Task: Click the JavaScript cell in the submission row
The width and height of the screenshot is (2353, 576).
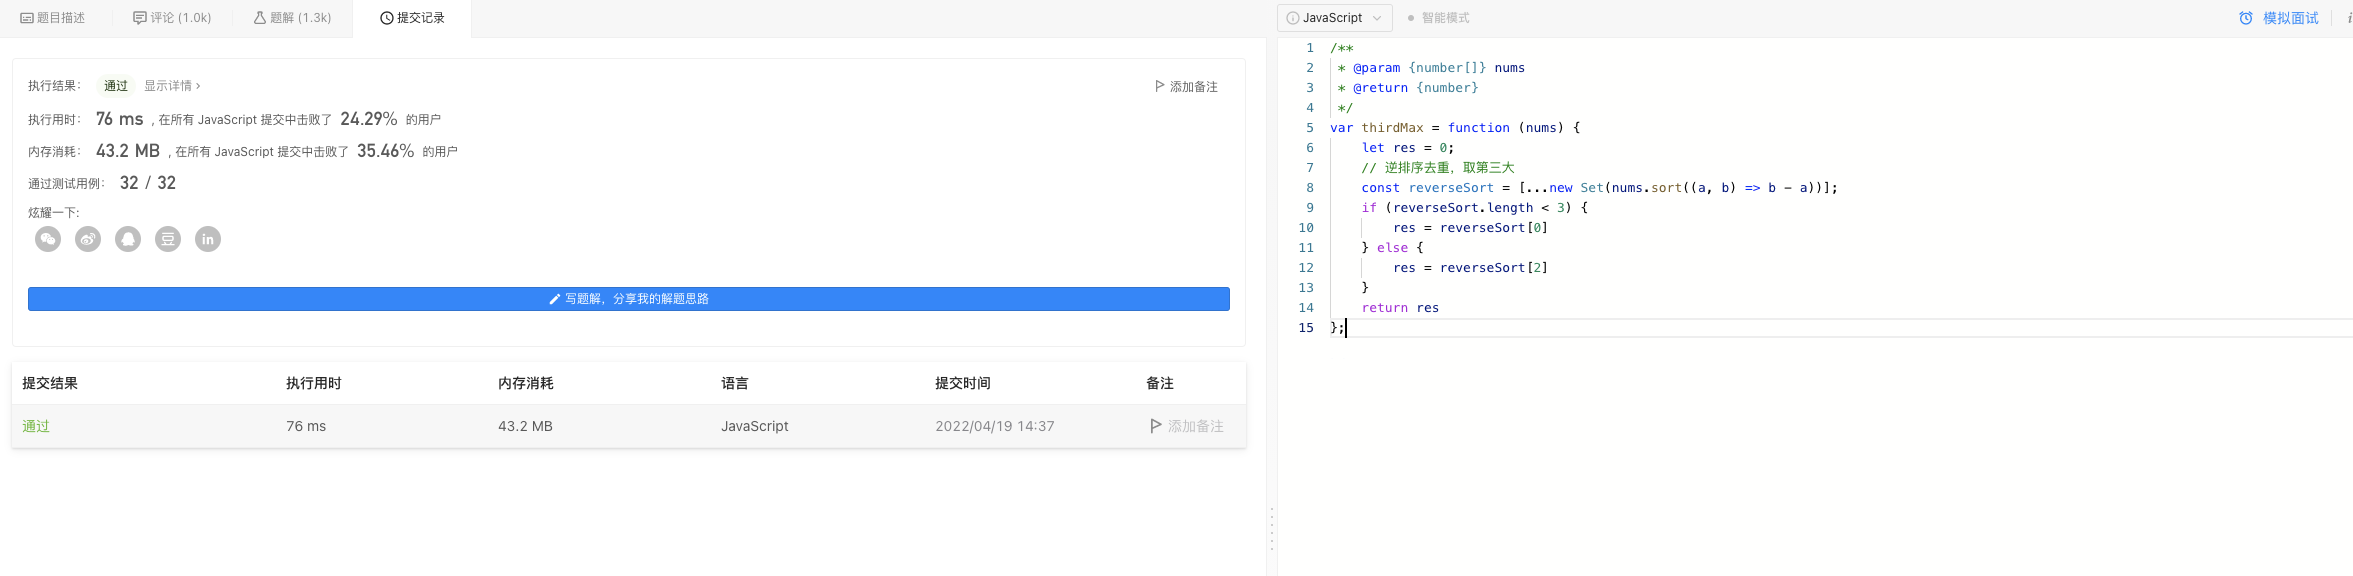Action: pos(755,426)
